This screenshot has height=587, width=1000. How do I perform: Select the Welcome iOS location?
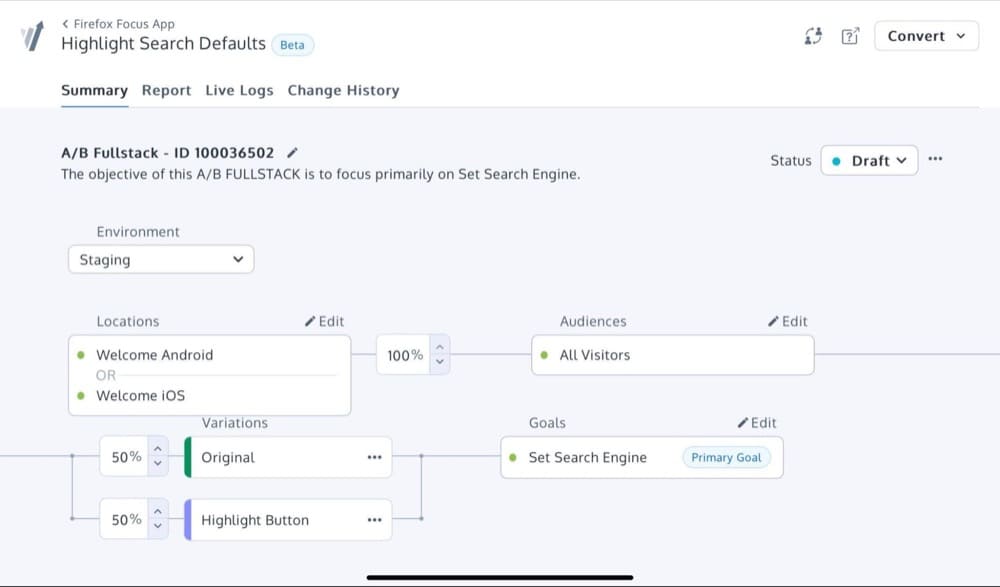(140, 396)
